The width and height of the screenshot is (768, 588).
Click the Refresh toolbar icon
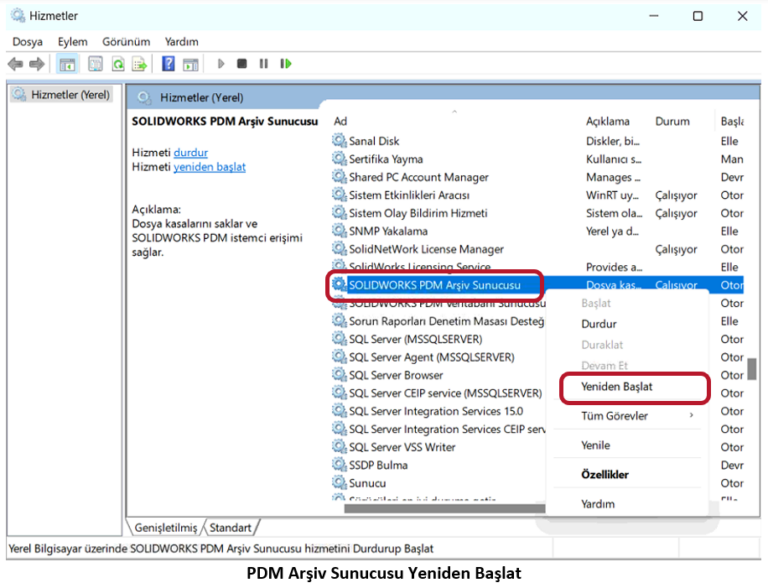118,64
